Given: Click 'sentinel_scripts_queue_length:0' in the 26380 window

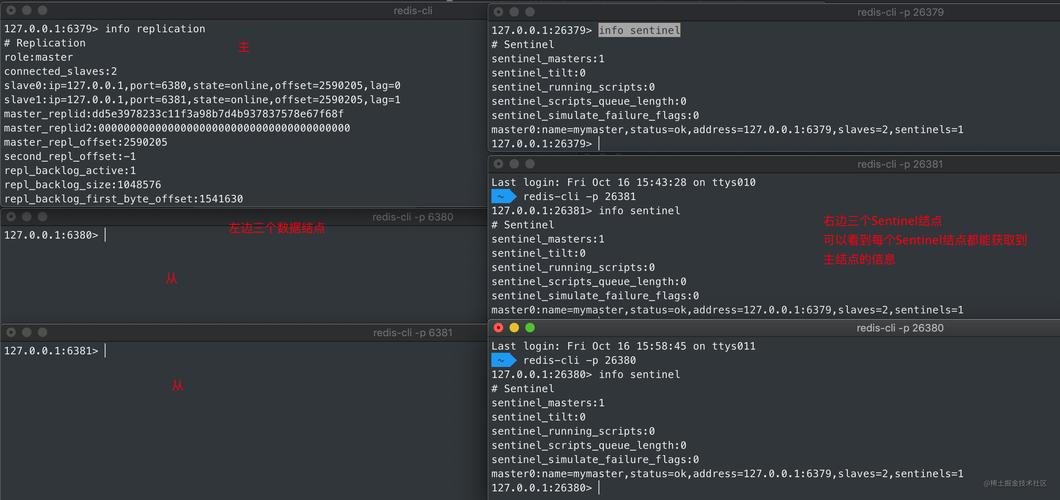Looking at the screenshot, I should [x=589, y=445].
